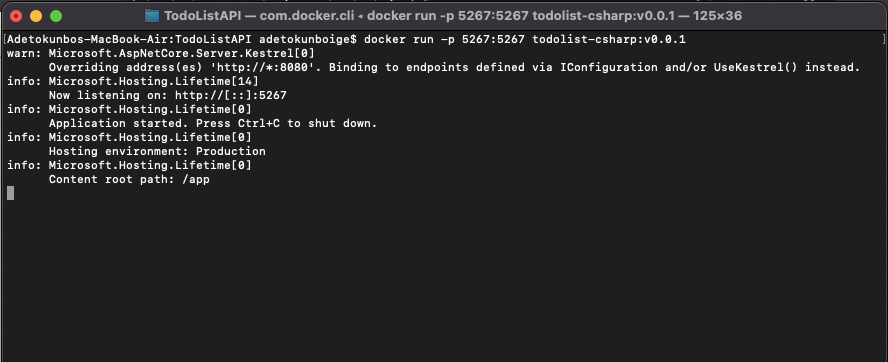Click the TodoListAPI folder proxy icon

pos(152,15)
